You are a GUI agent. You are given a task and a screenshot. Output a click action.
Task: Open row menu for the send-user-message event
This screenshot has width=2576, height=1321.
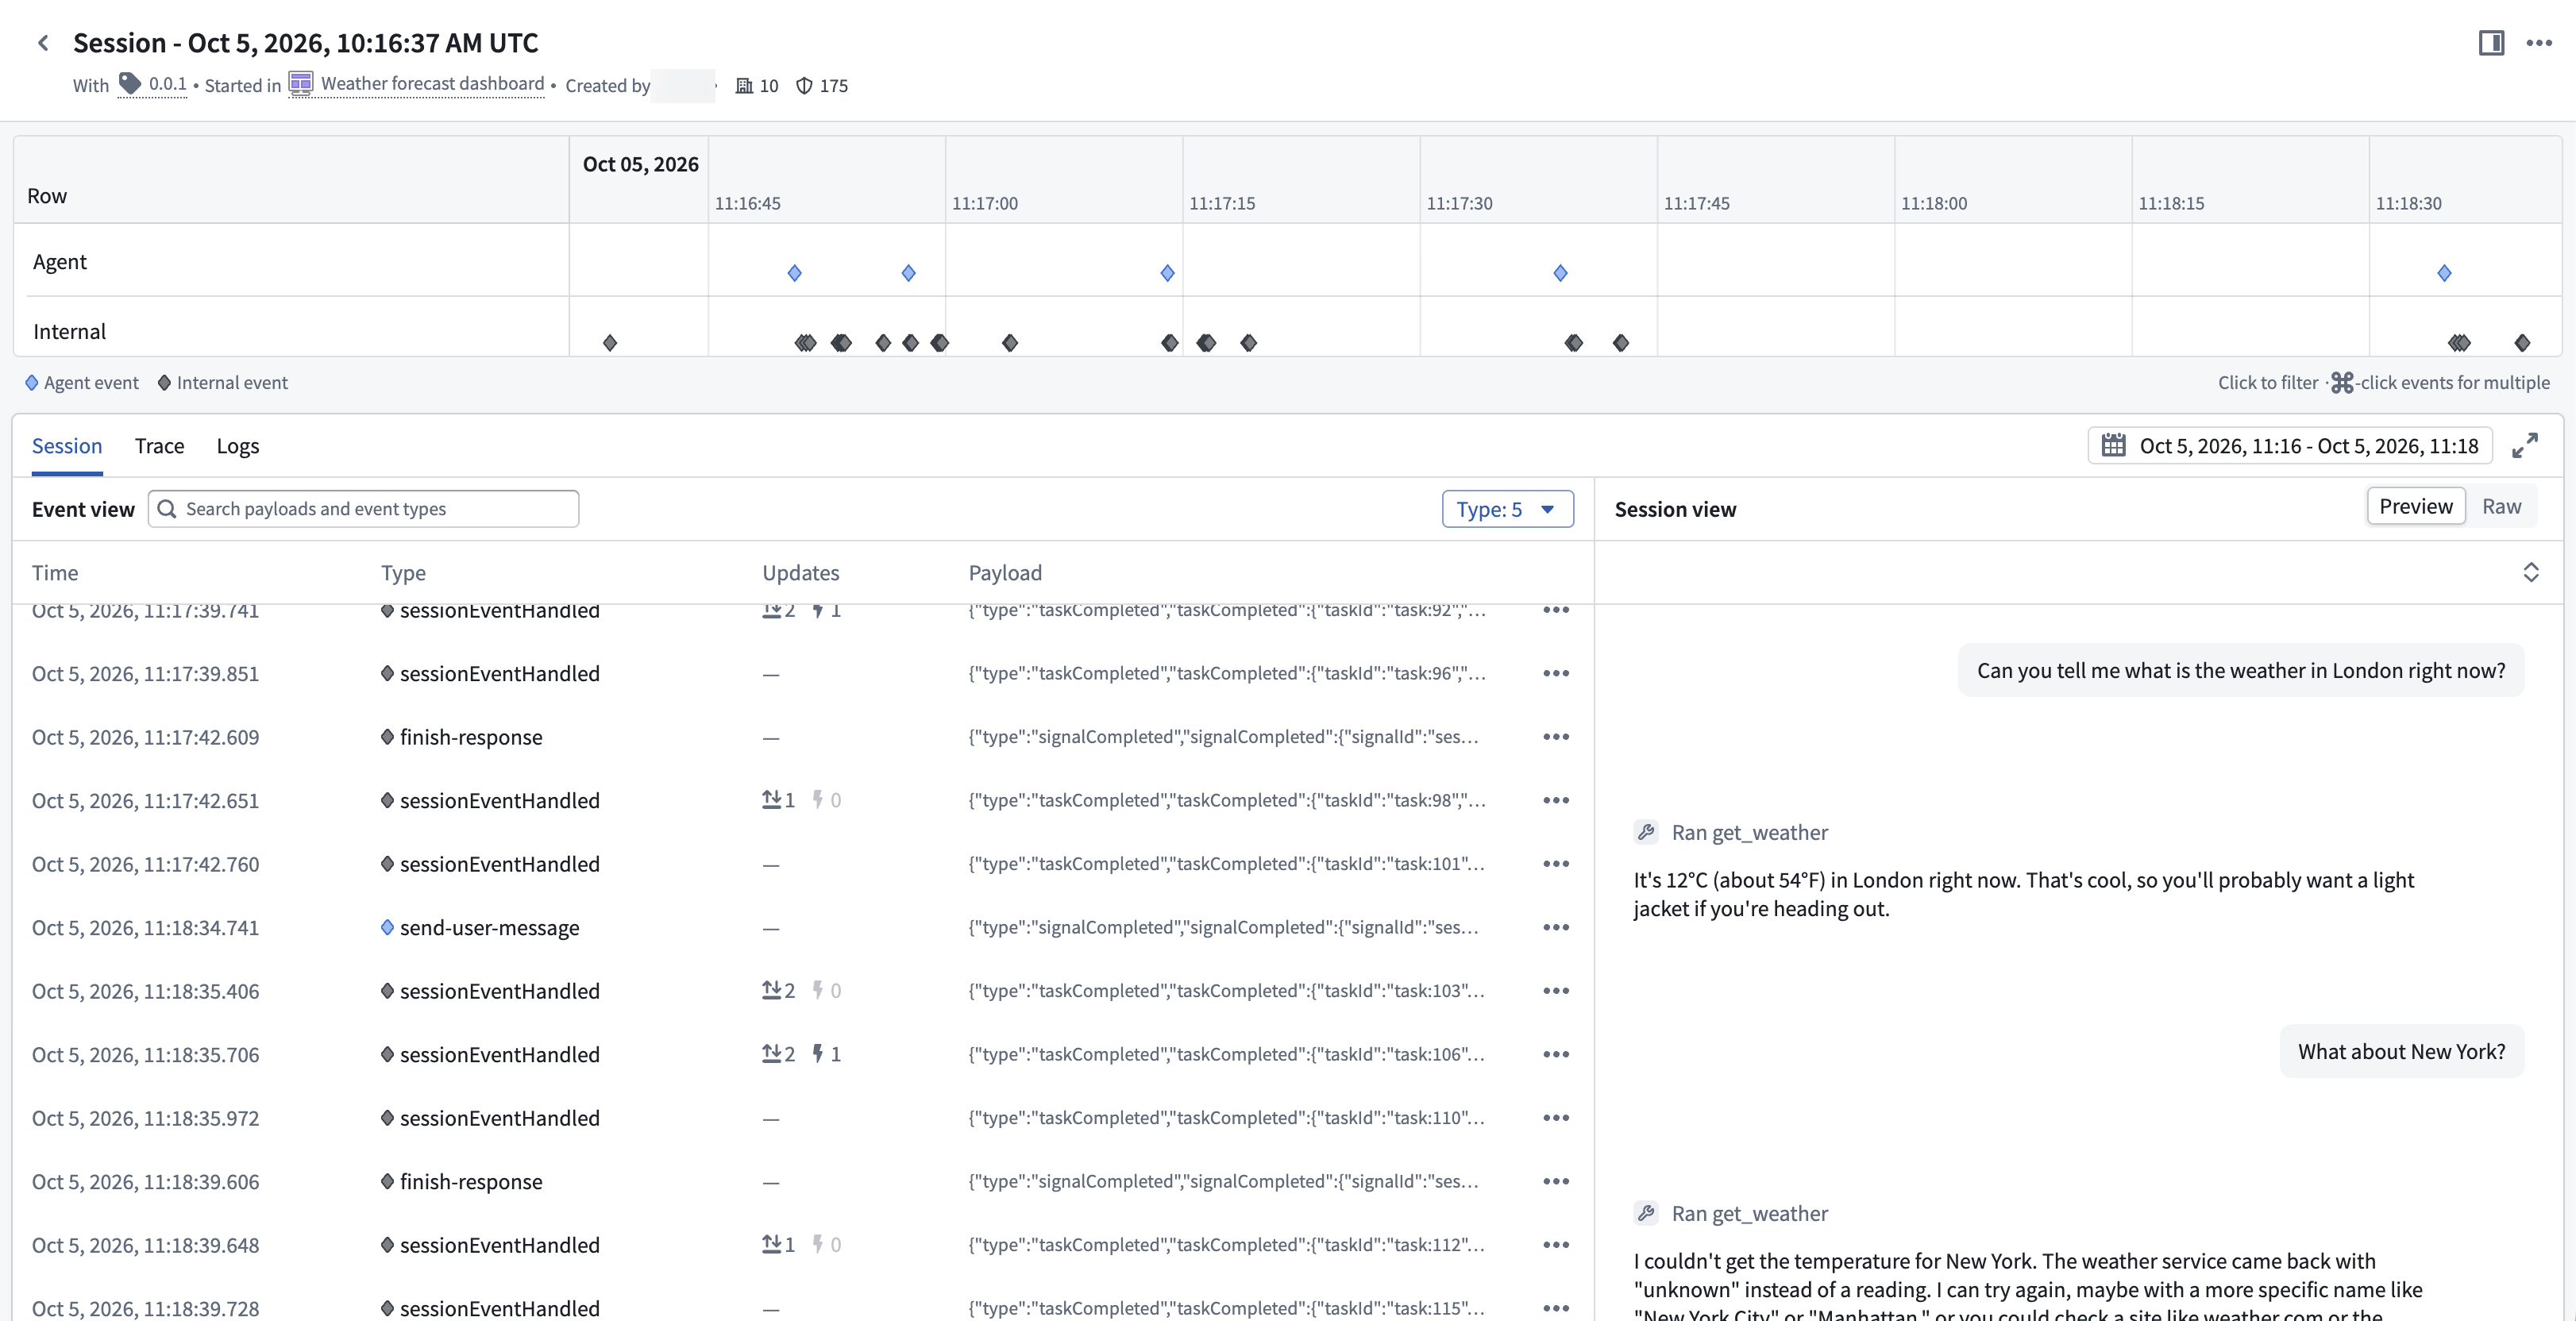(1556, 927)
